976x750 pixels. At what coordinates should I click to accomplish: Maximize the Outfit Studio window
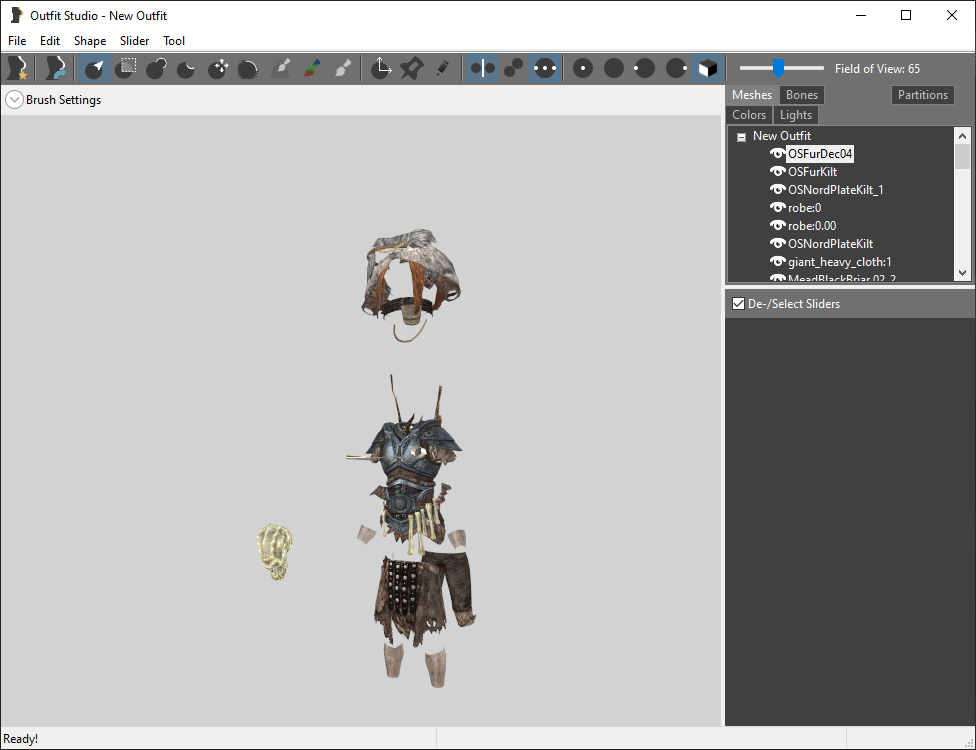click(906, 16)
